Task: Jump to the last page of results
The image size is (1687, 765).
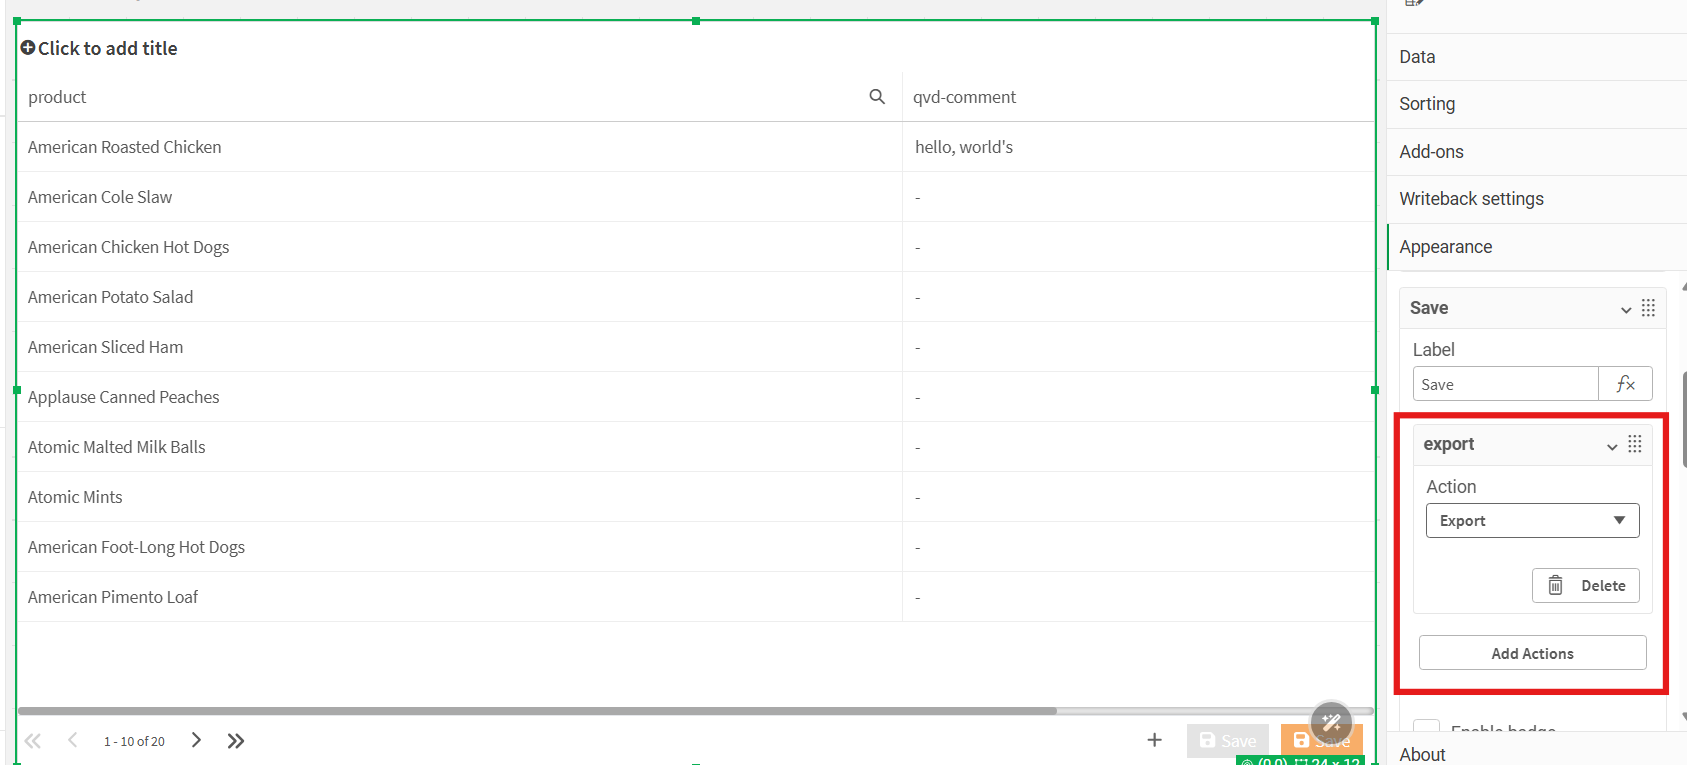Action: point(236,741)
